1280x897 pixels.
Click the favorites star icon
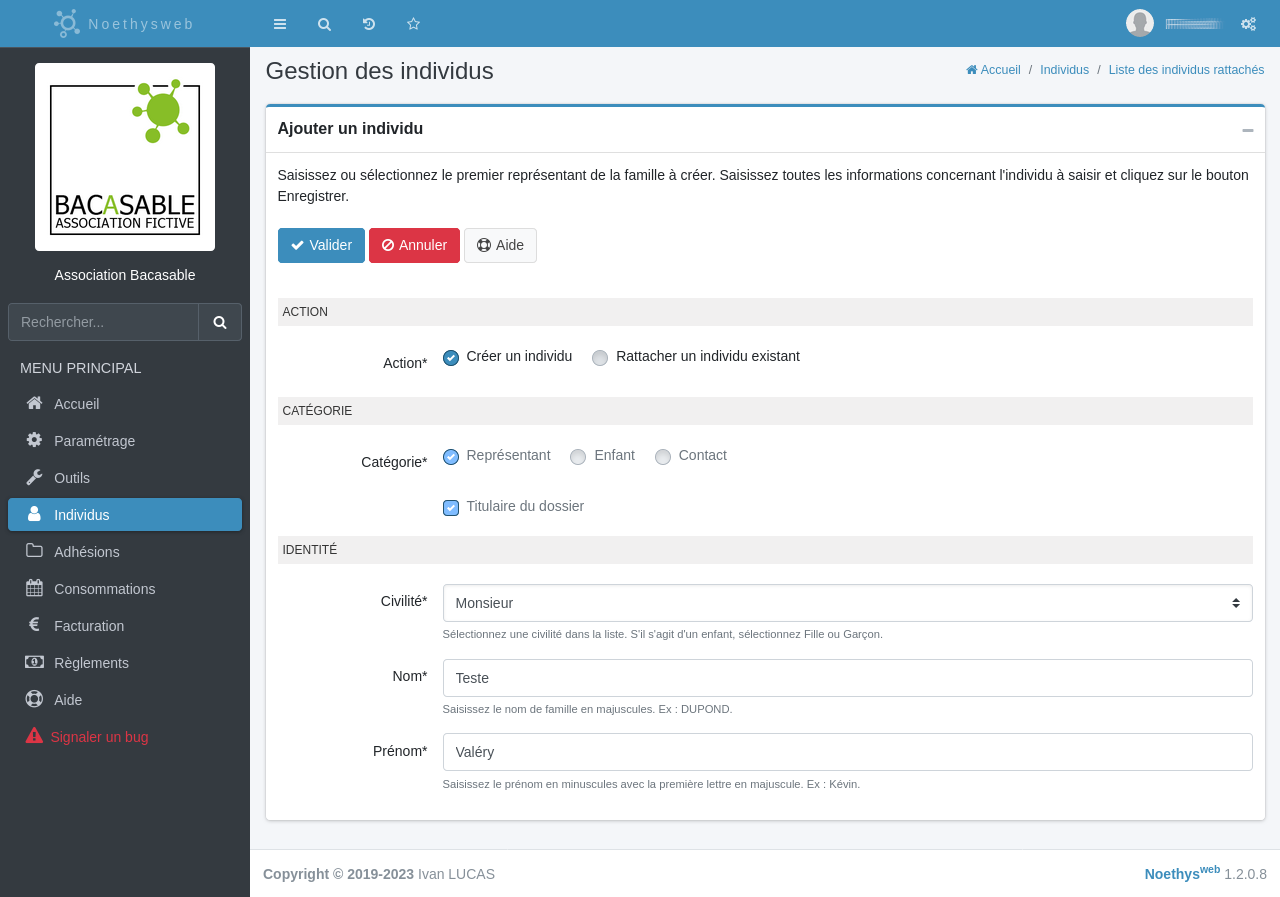[x=413, y=24]
